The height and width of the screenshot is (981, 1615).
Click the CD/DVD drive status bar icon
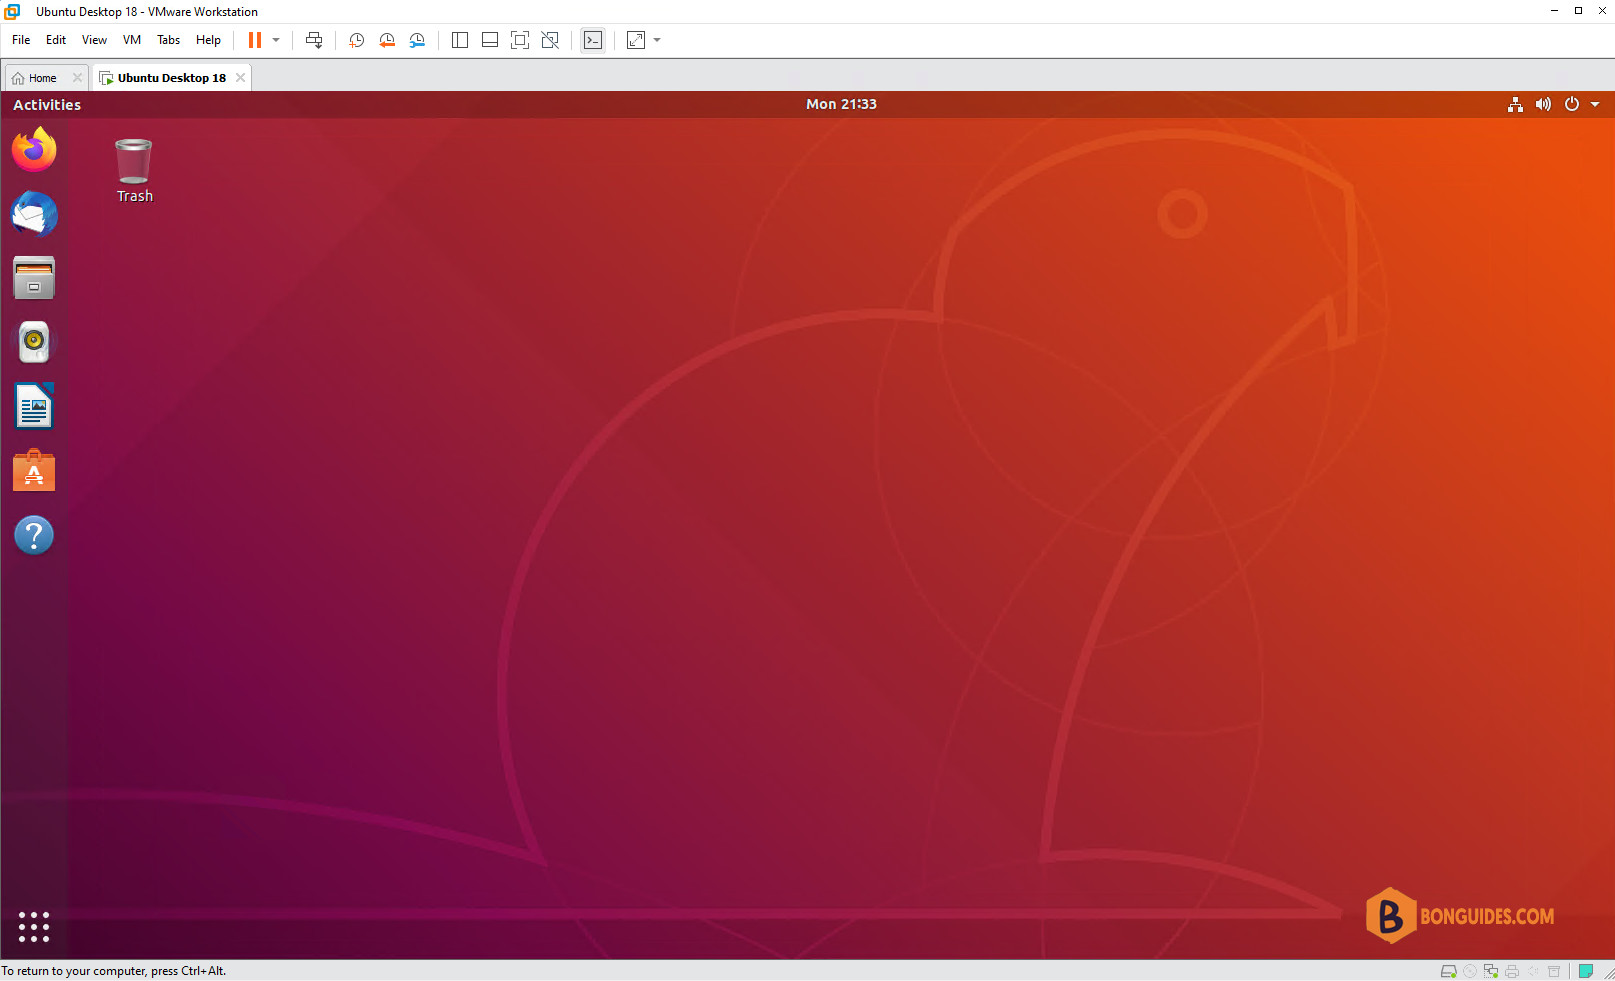(1470, 971)
